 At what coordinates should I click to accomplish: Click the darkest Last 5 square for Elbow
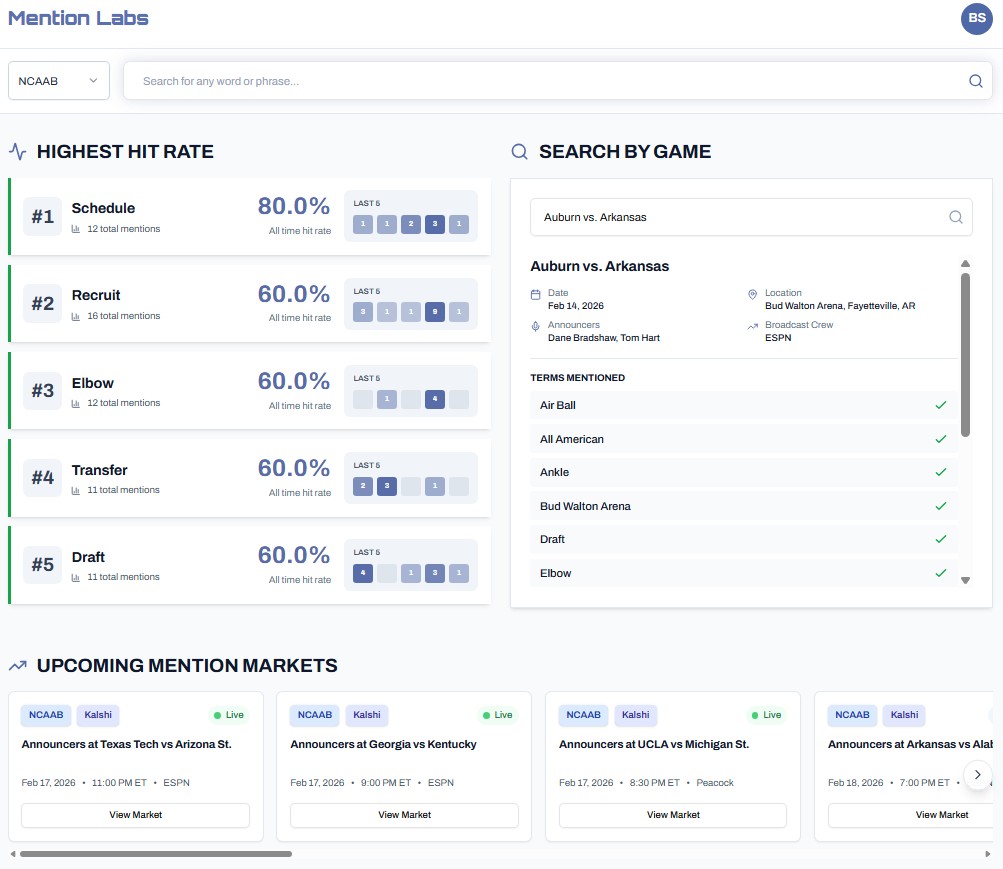[x=435, y=399]
